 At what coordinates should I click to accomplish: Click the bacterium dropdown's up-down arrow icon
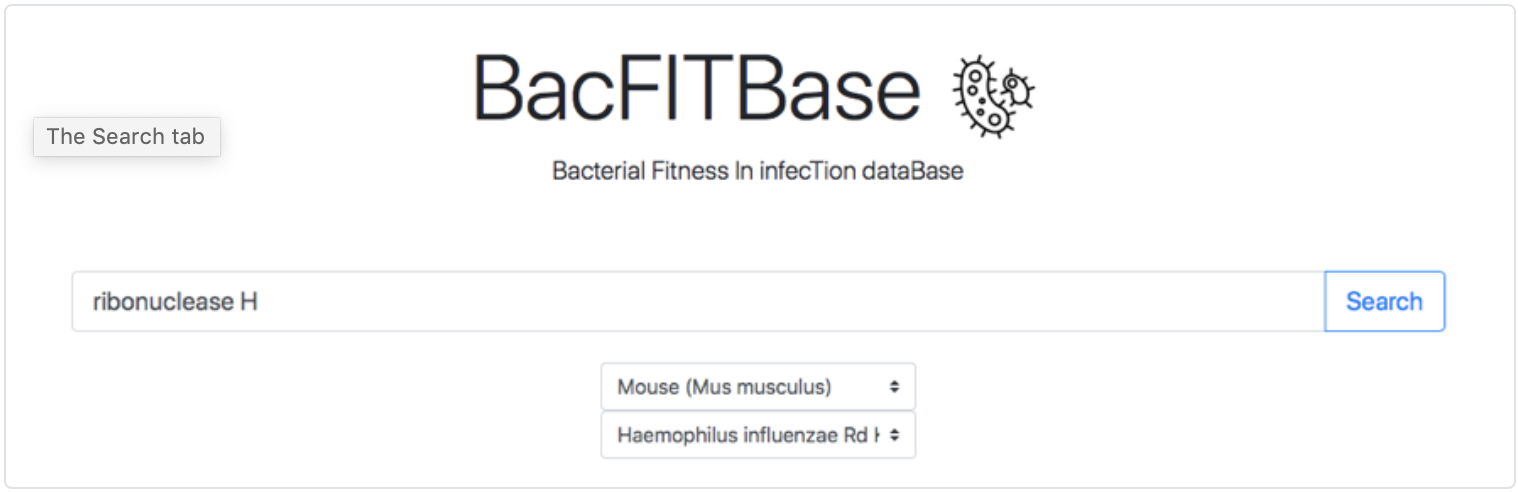[x=894, y=436]
